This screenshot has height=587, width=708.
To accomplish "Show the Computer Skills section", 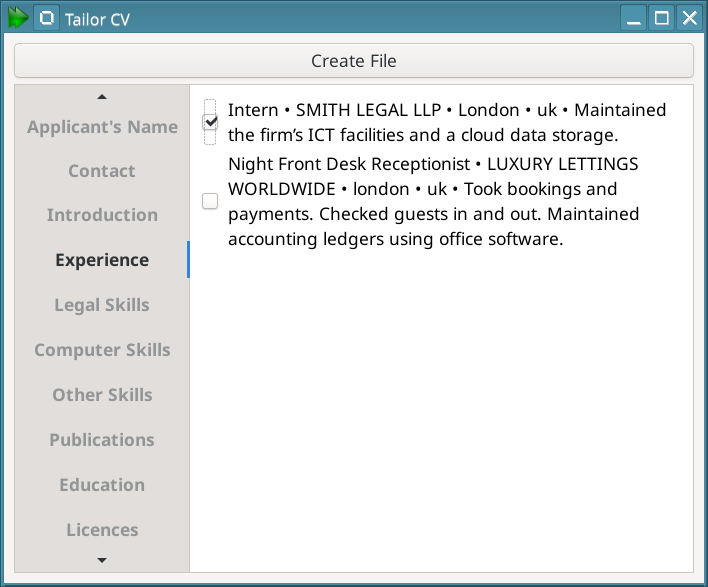I will [102, 350].
